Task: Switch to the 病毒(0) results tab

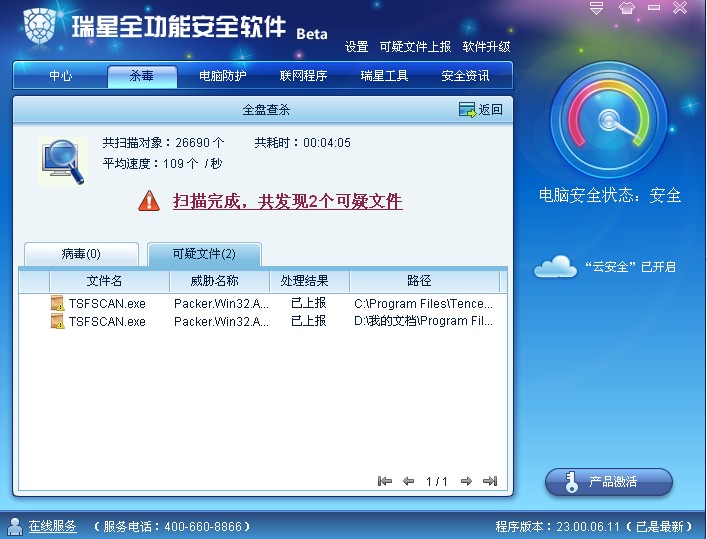Action: (81, 254)
